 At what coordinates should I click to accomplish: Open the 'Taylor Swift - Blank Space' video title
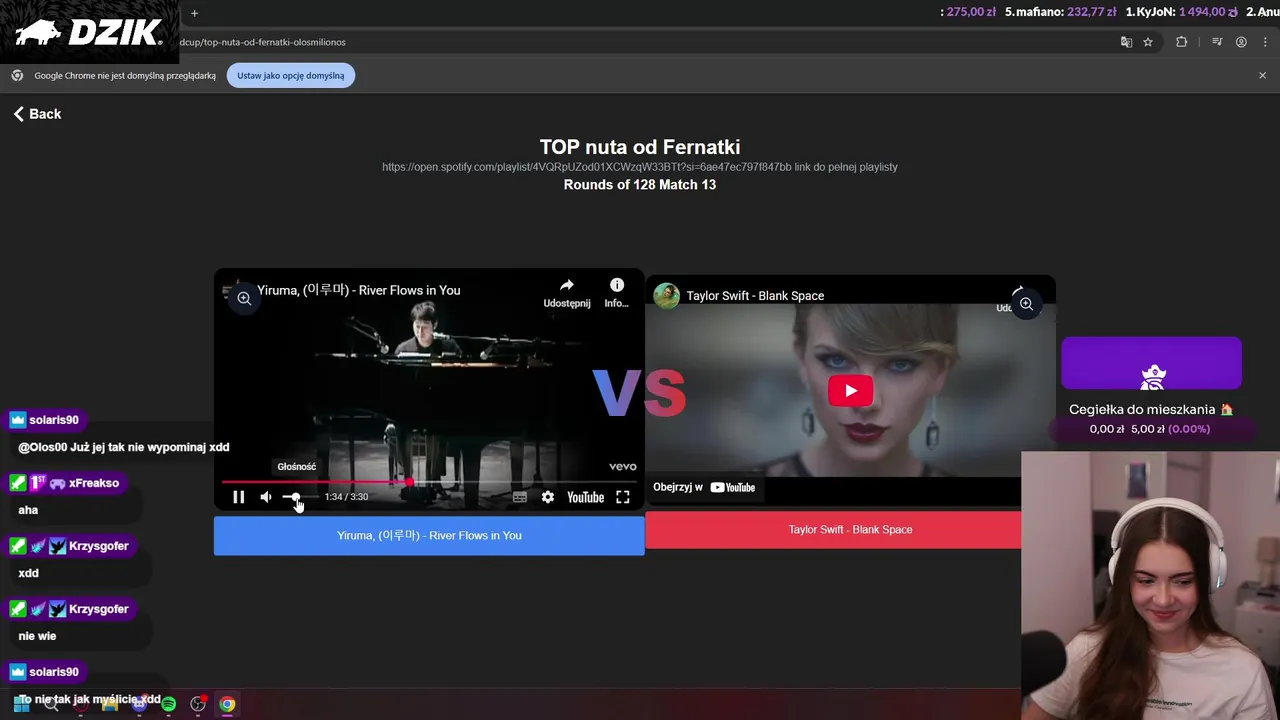(x=755, y=296)
